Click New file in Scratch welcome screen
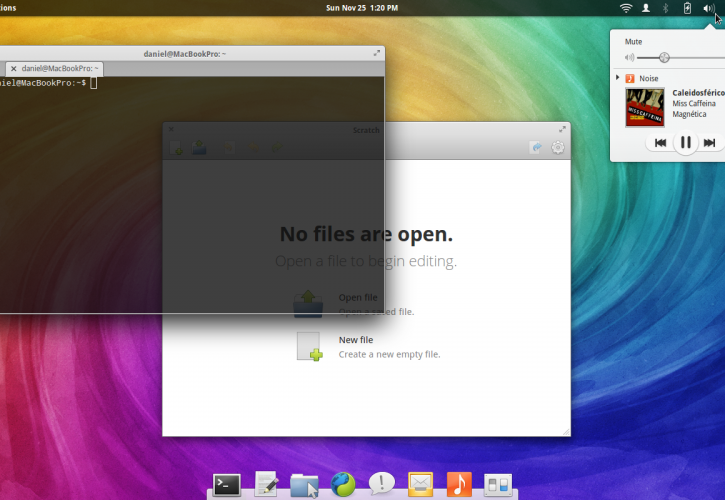 pos(356,340)
